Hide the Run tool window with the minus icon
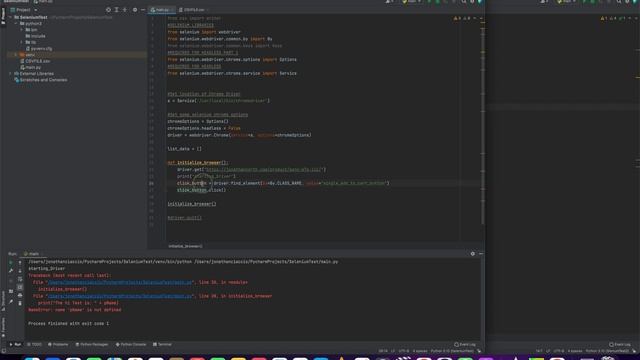 (x=481, y=253)
